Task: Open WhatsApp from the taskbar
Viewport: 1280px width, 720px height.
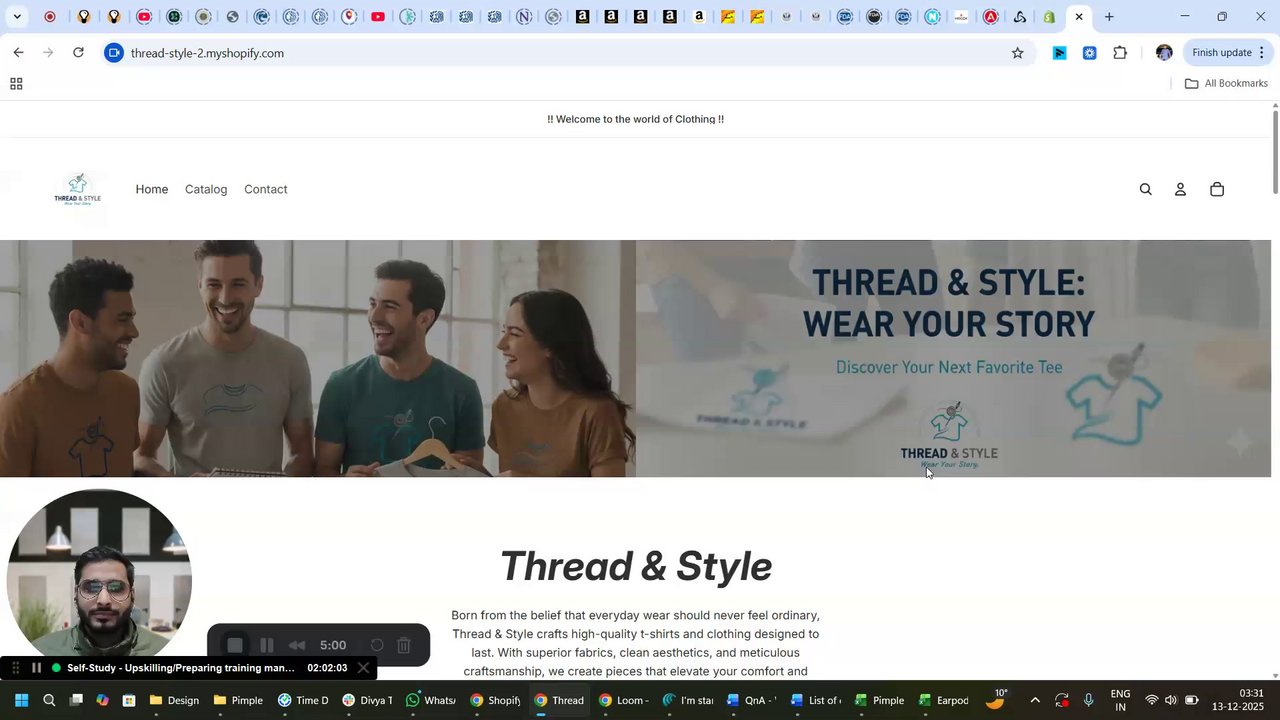Action: coord(431,700)
